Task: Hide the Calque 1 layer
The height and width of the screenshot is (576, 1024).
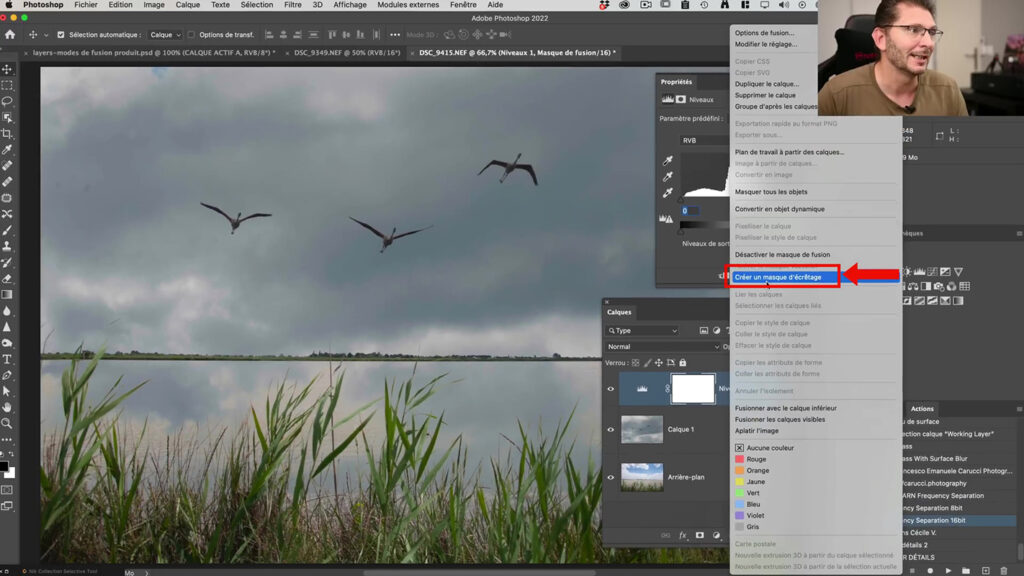Action: pyautogui.click(x=610, y=429)
